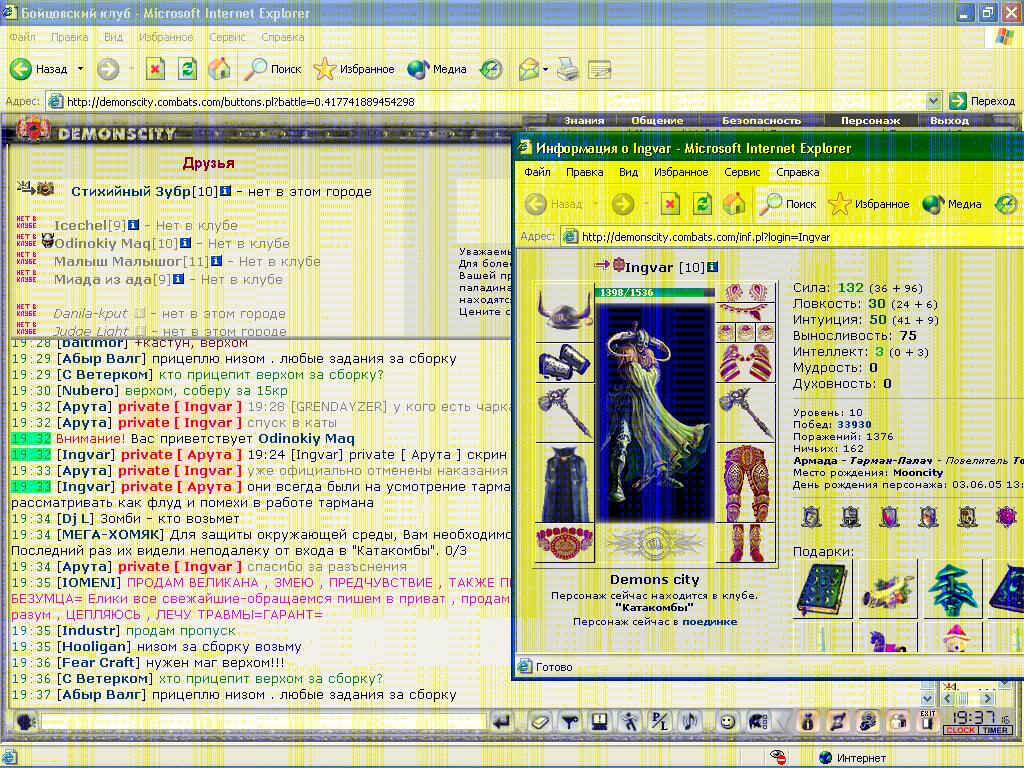
Task: Click chat scrollbar down arrow
Action: tap(927, 698)
